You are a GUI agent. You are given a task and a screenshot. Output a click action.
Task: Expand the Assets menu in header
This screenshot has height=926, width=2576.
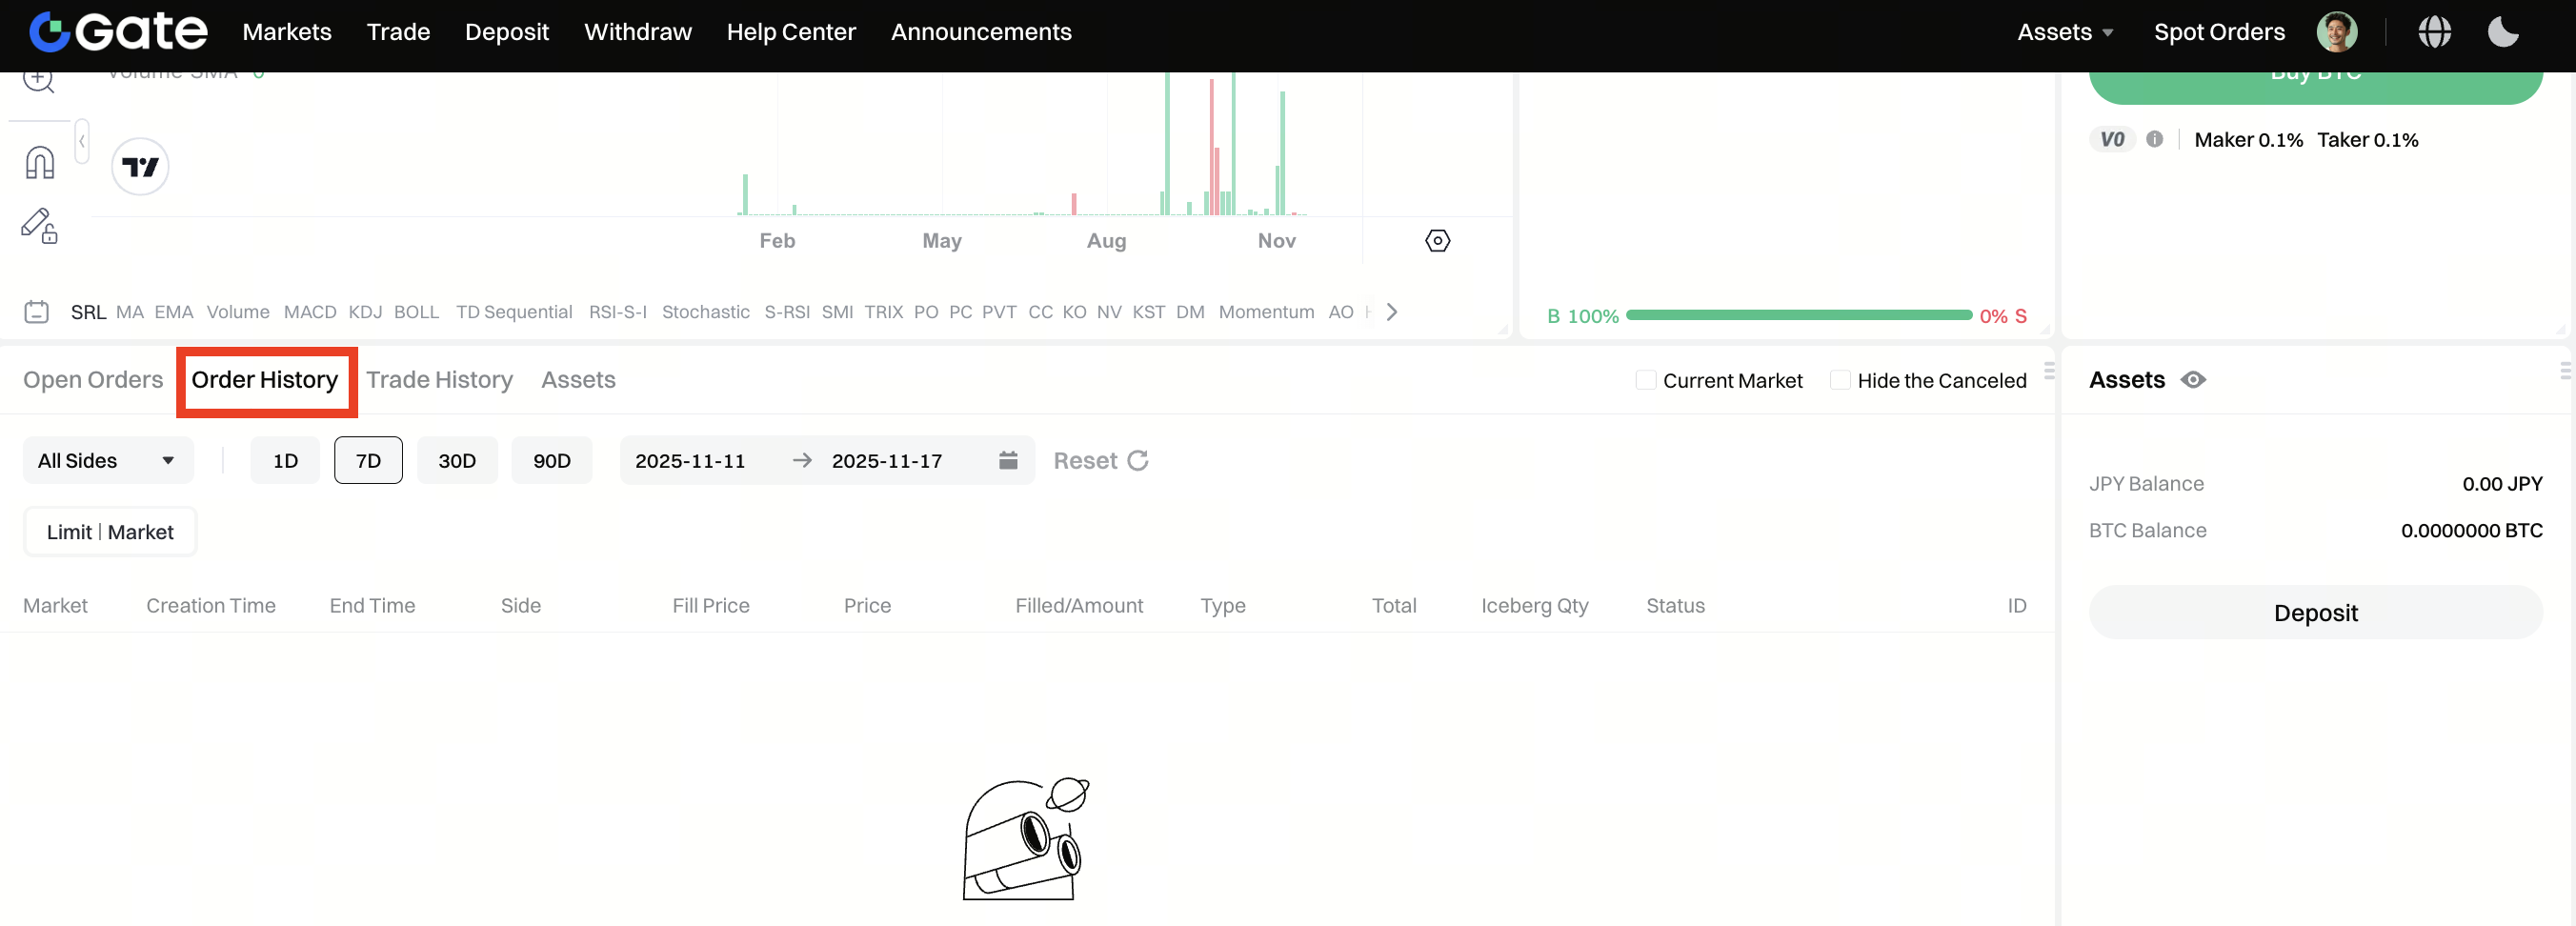pyautogui.click(x=2064, y=32)
